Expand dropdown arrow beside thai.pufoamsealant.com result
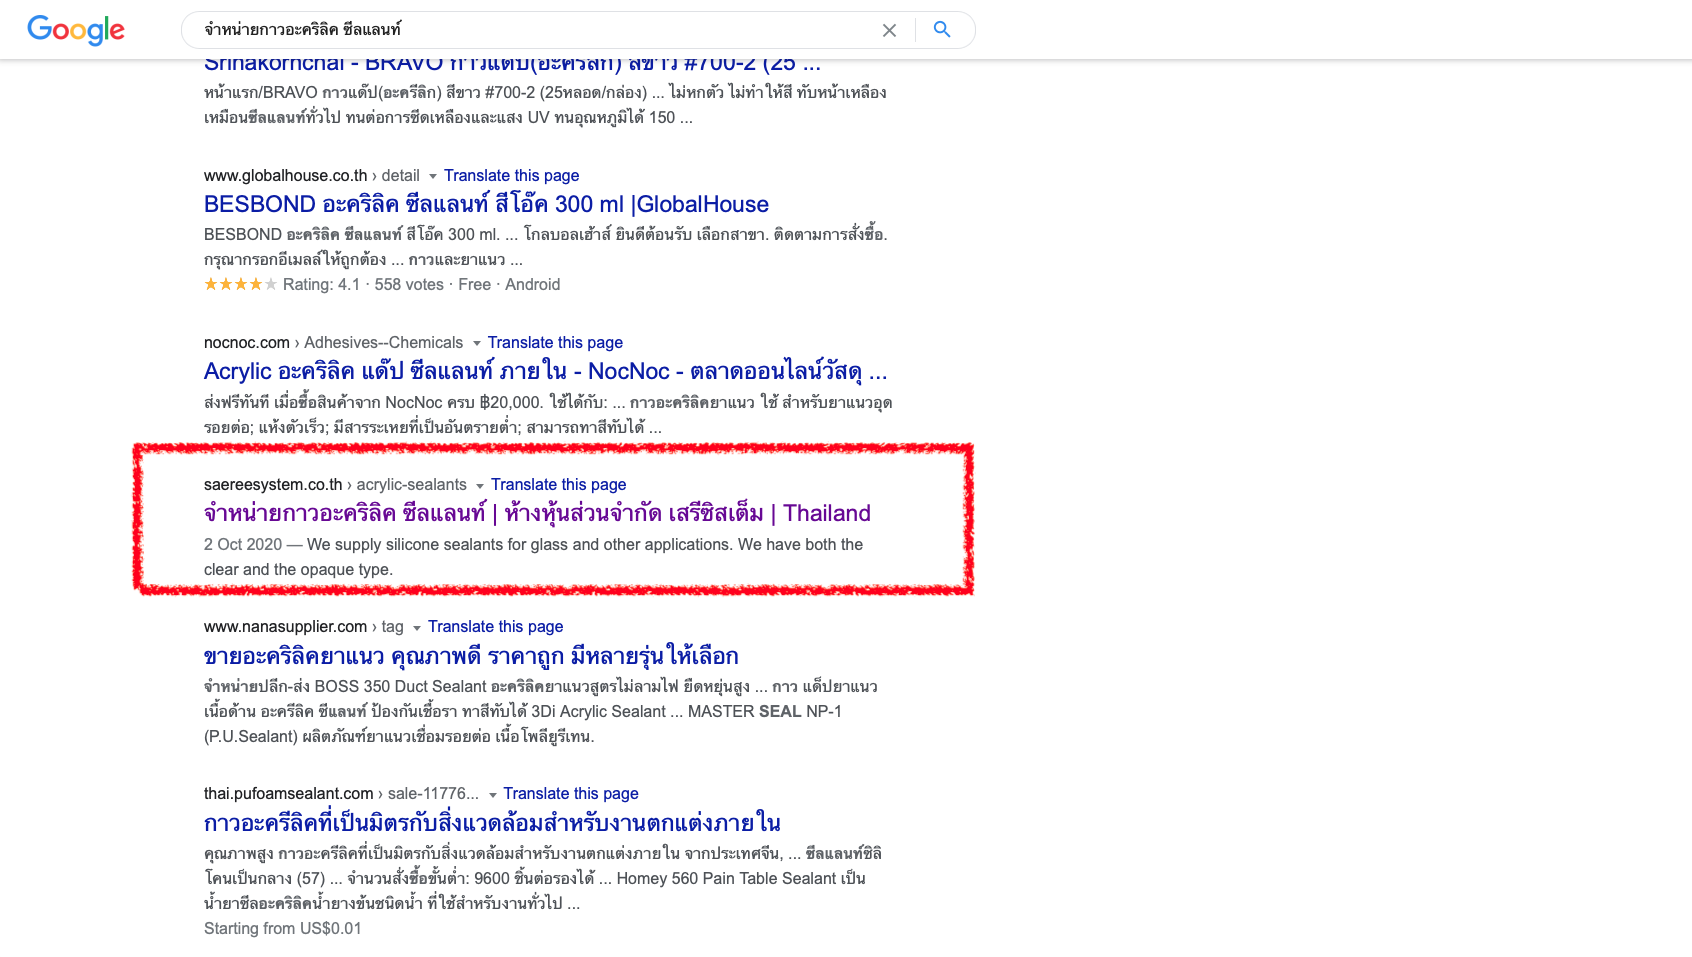This screenshot has height=957, width=1692. (x=492, y=795)
